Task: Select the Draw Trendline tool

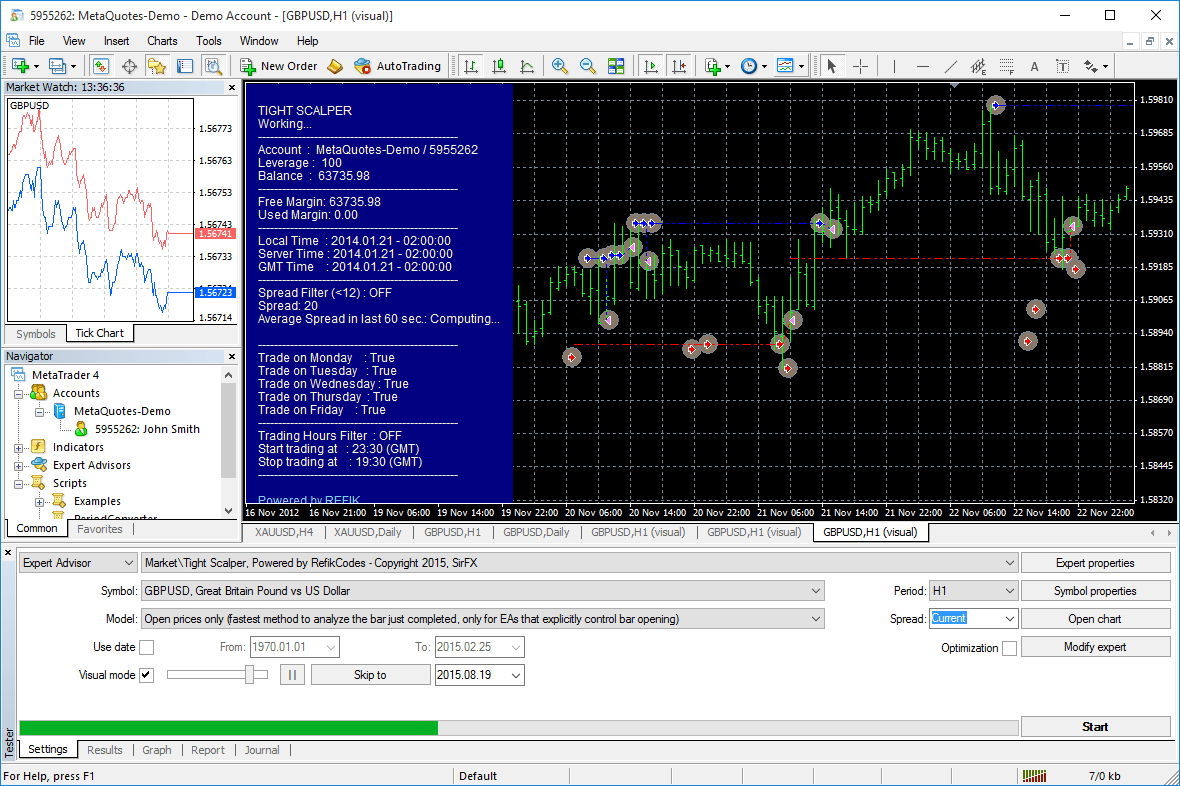Action: coord(950,66)
